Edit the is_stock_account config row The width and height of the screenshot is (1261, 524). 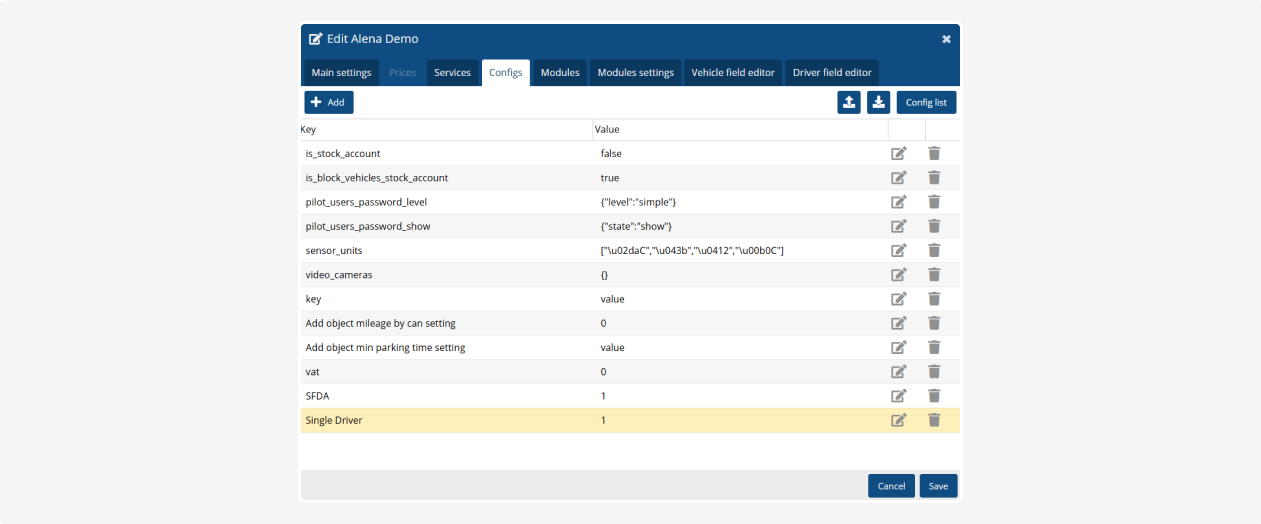coord(898,153)
